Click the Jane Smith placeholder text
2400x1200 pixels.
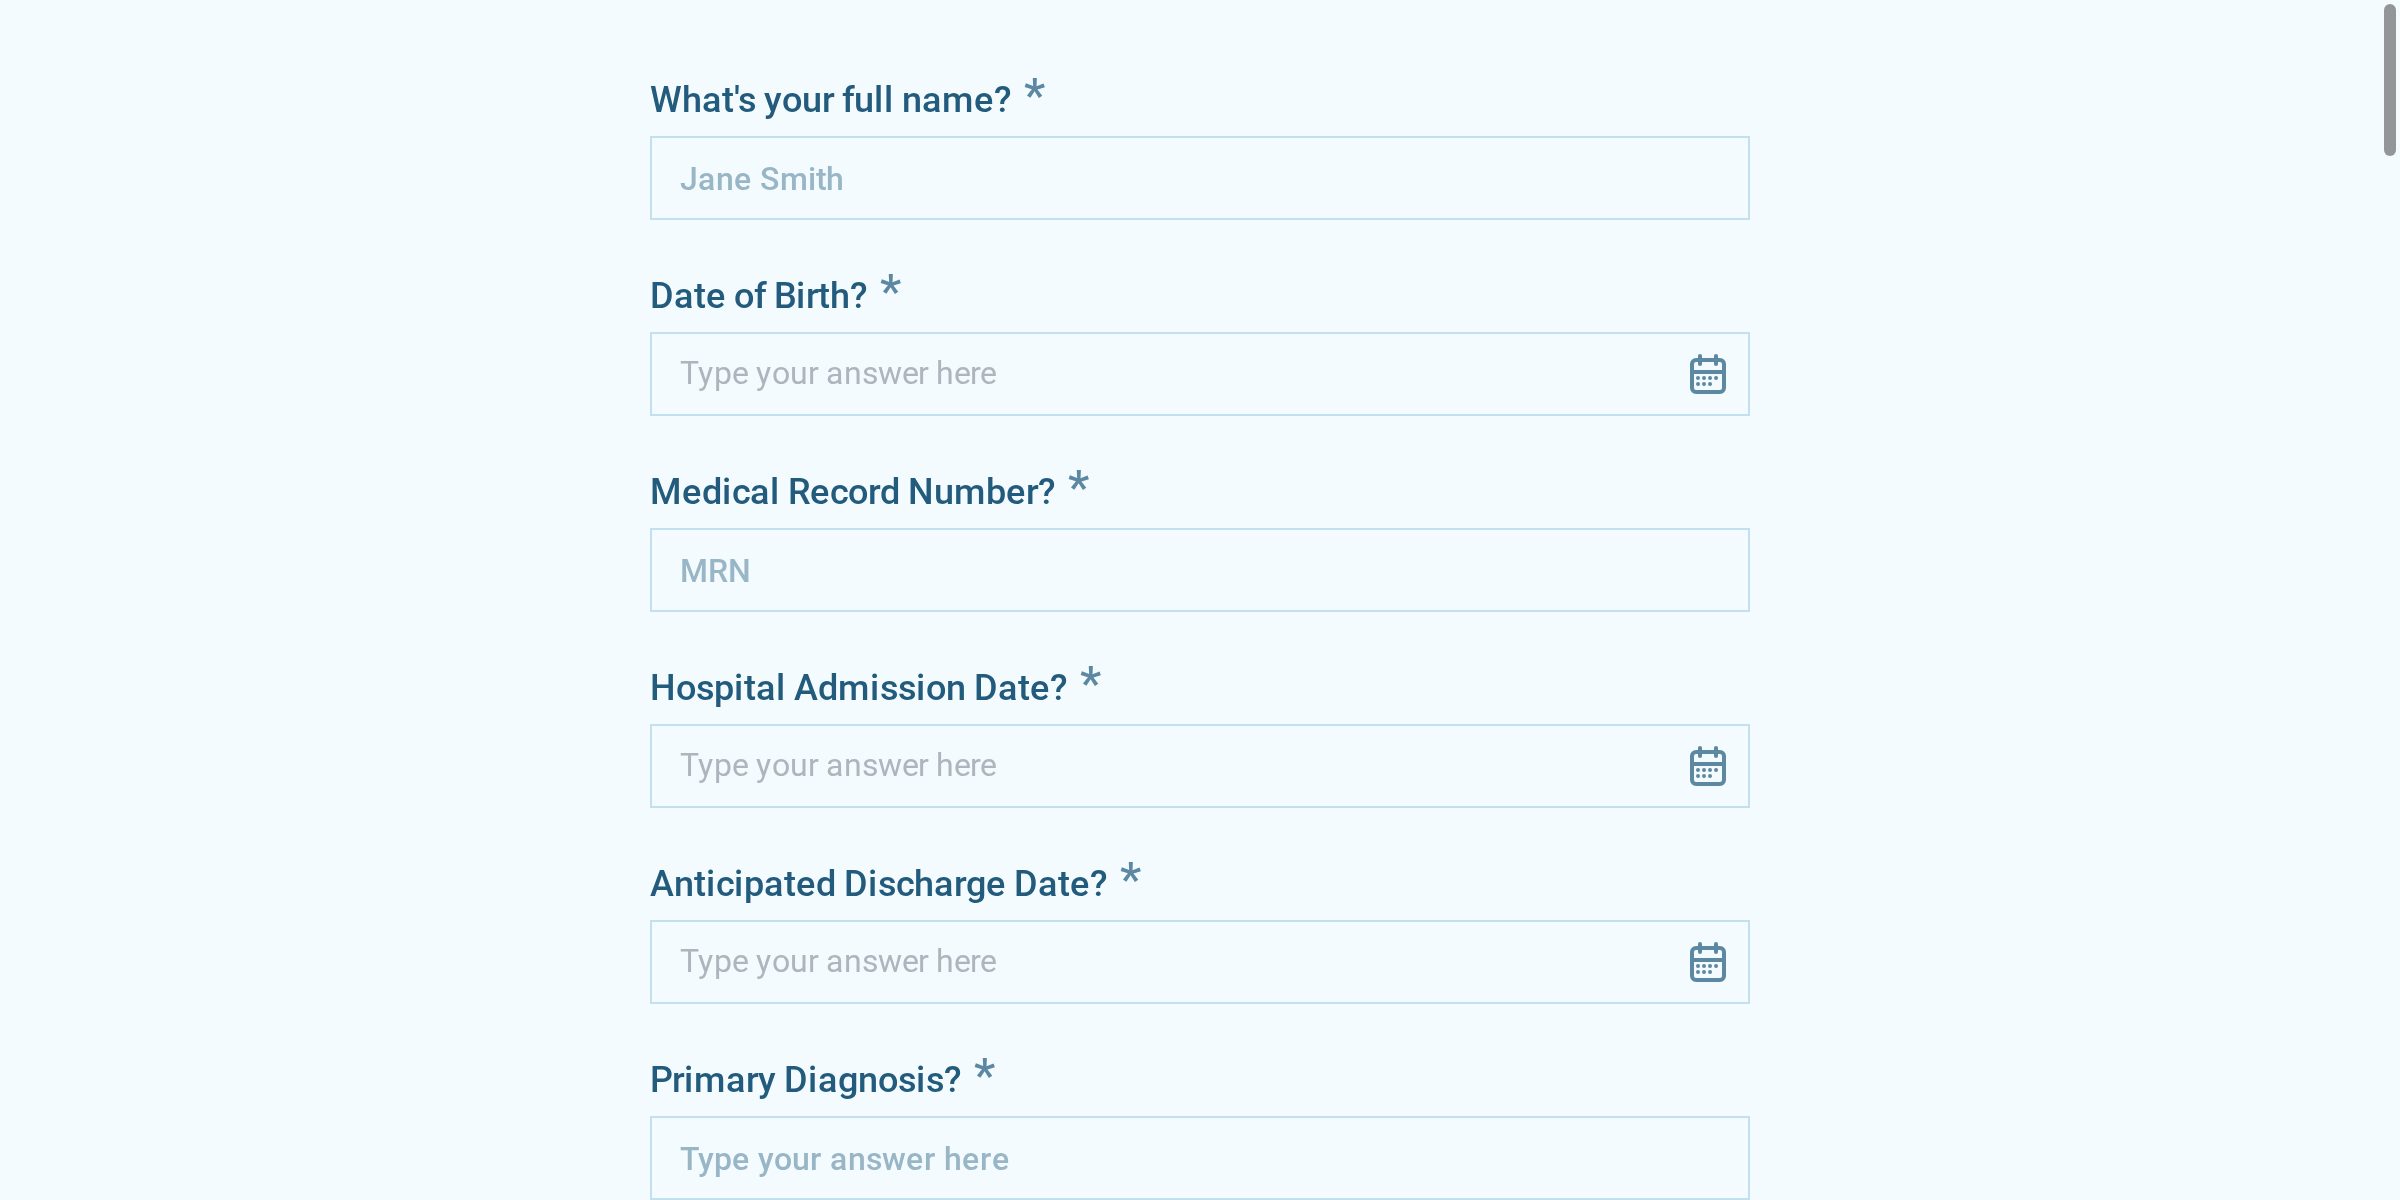pyautogui.click(x=761, y=178)
